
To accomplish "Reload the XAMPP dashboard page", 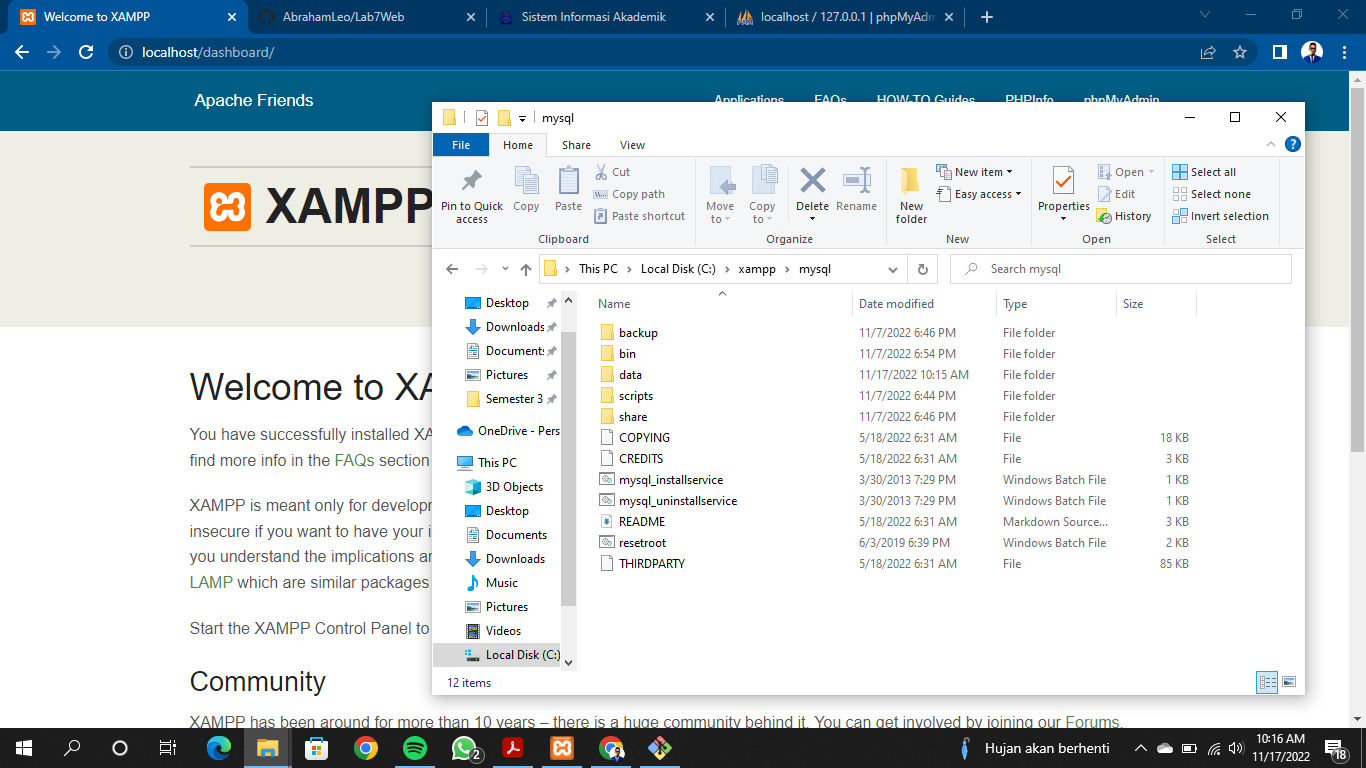I will pos(86,52).
